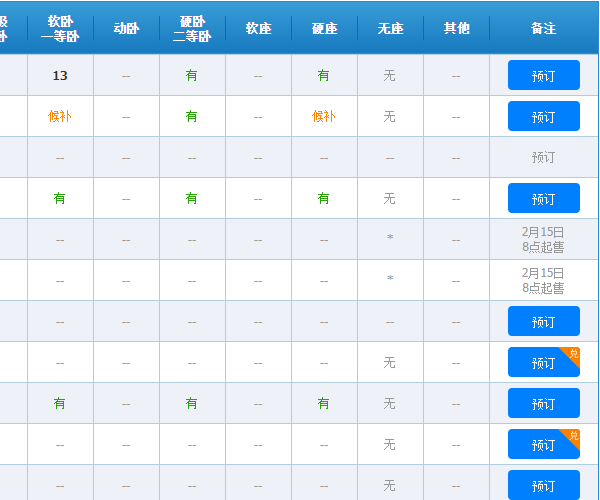The image size is (600, 500).
Task: Select the 13 tickets cell under 软卧
Action: (60, 76)
